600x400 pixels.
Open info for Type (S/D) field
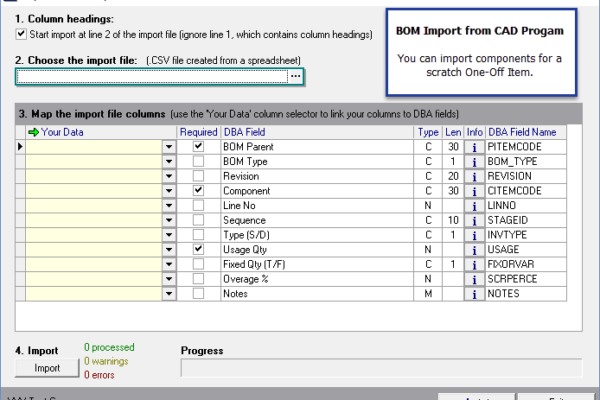[474, 235]
